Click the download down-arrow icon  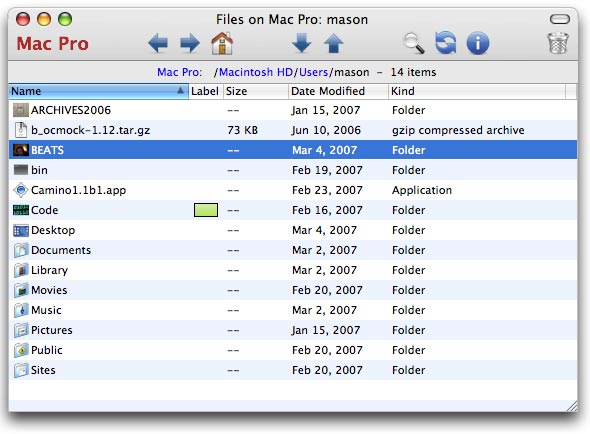coord(302,43)
